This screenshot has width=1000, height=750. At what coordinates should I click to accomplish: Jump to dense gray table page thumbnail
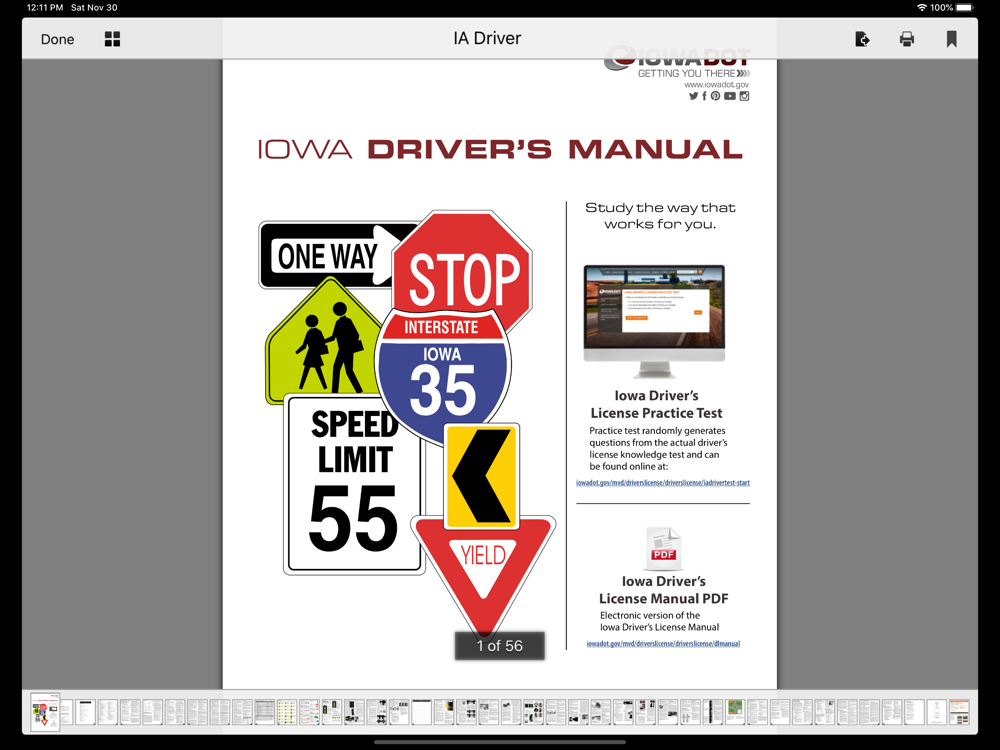tap(265, 712)
